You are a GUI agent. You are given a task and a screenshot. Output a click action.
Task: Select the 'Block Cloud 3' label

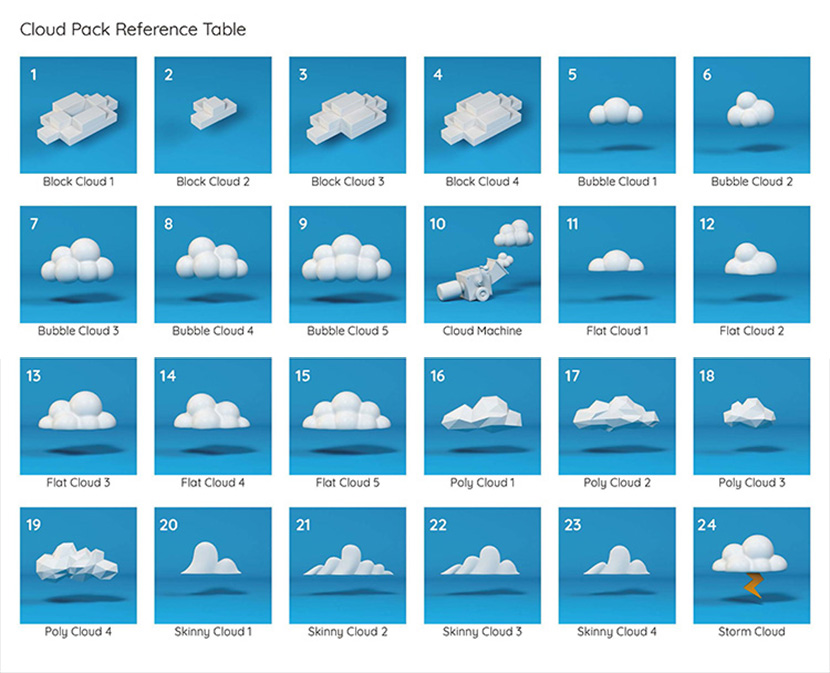(x=348, y=182)
